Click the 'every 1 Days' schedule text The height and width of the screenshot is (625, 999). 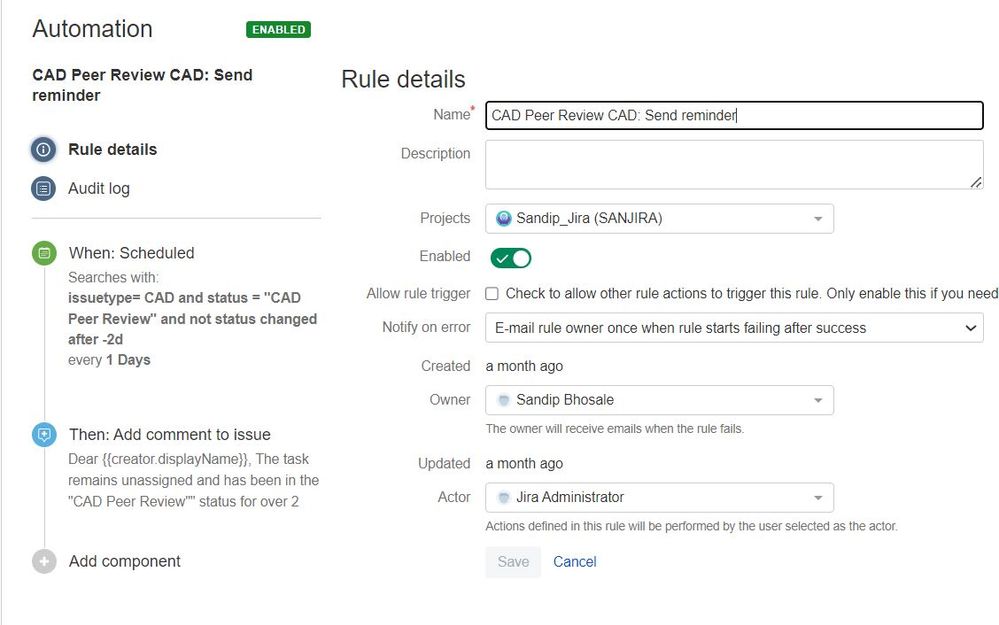(109, 360)
